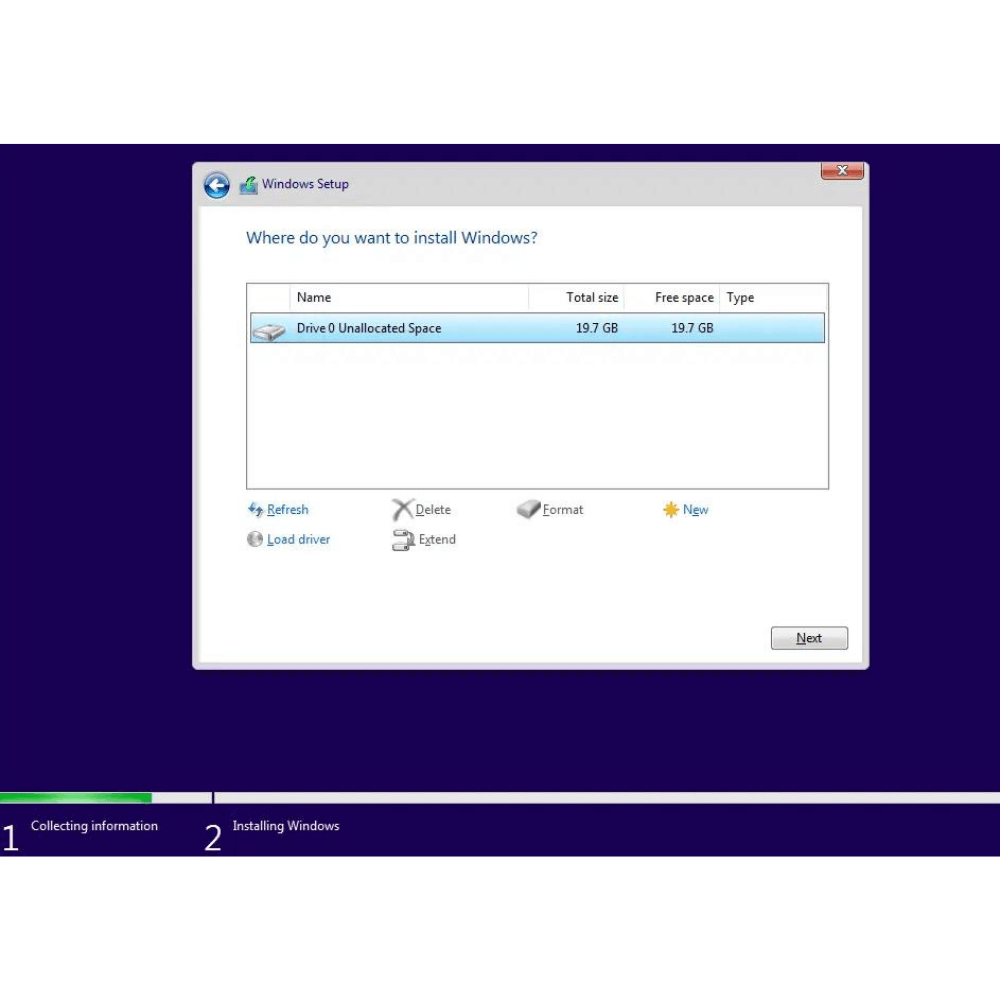Sort by the Free space column header
Viewport: 1000px width, 1000px height.
coord(684,298)
